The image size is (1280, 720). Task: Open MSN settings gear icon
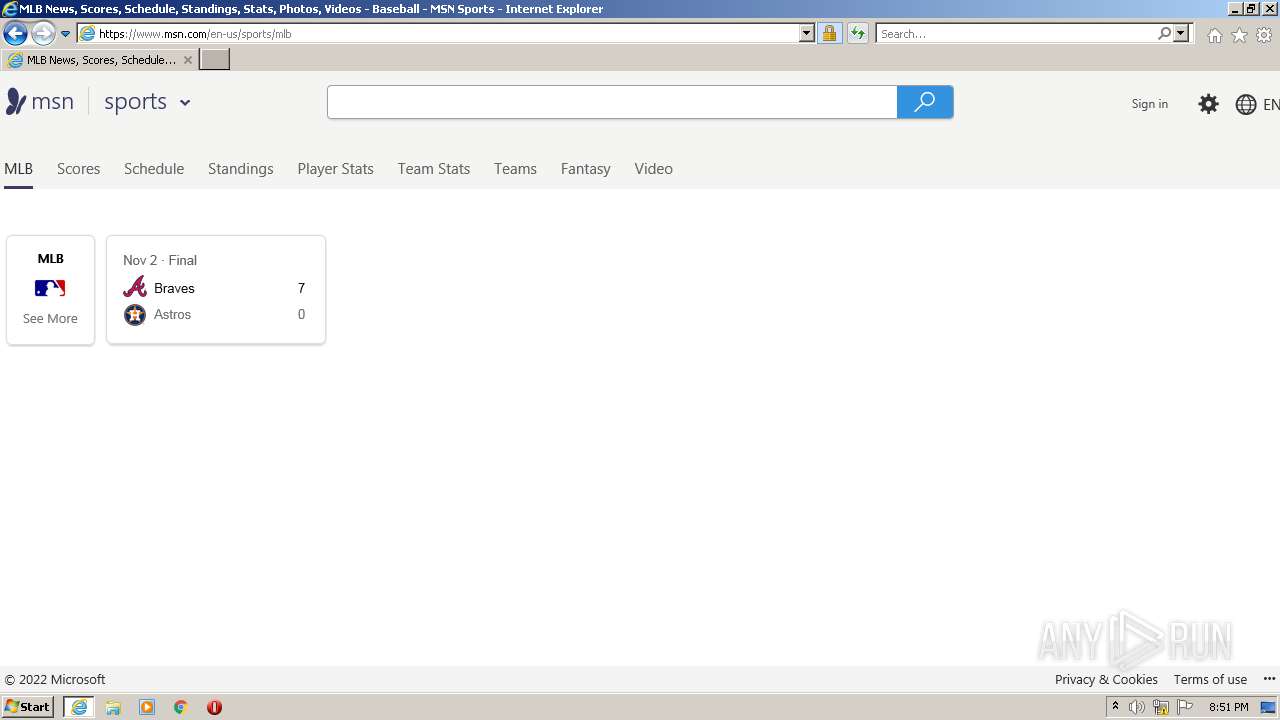(x=1208, y=104)
